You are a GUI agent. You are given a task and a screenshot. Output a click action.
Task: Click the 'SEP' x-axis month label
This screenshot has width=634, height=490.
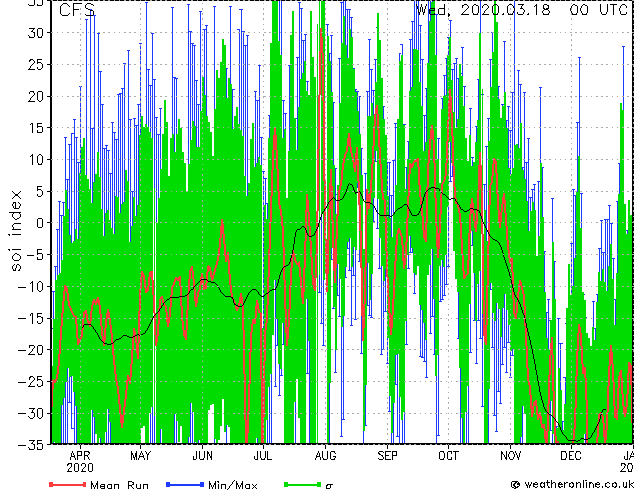click(387, 456)
